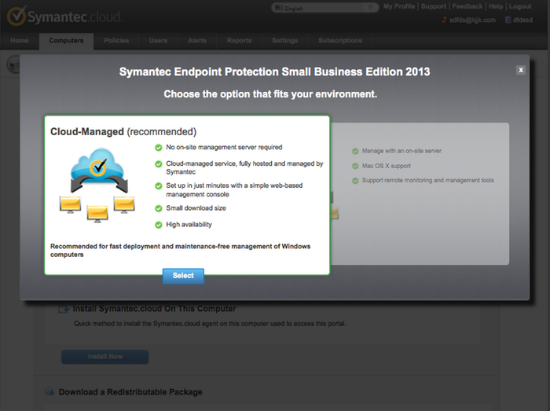Screen dimensions: 550x411
Task: Click the sdfds@kjk.com account email
Action: [472, 20]
